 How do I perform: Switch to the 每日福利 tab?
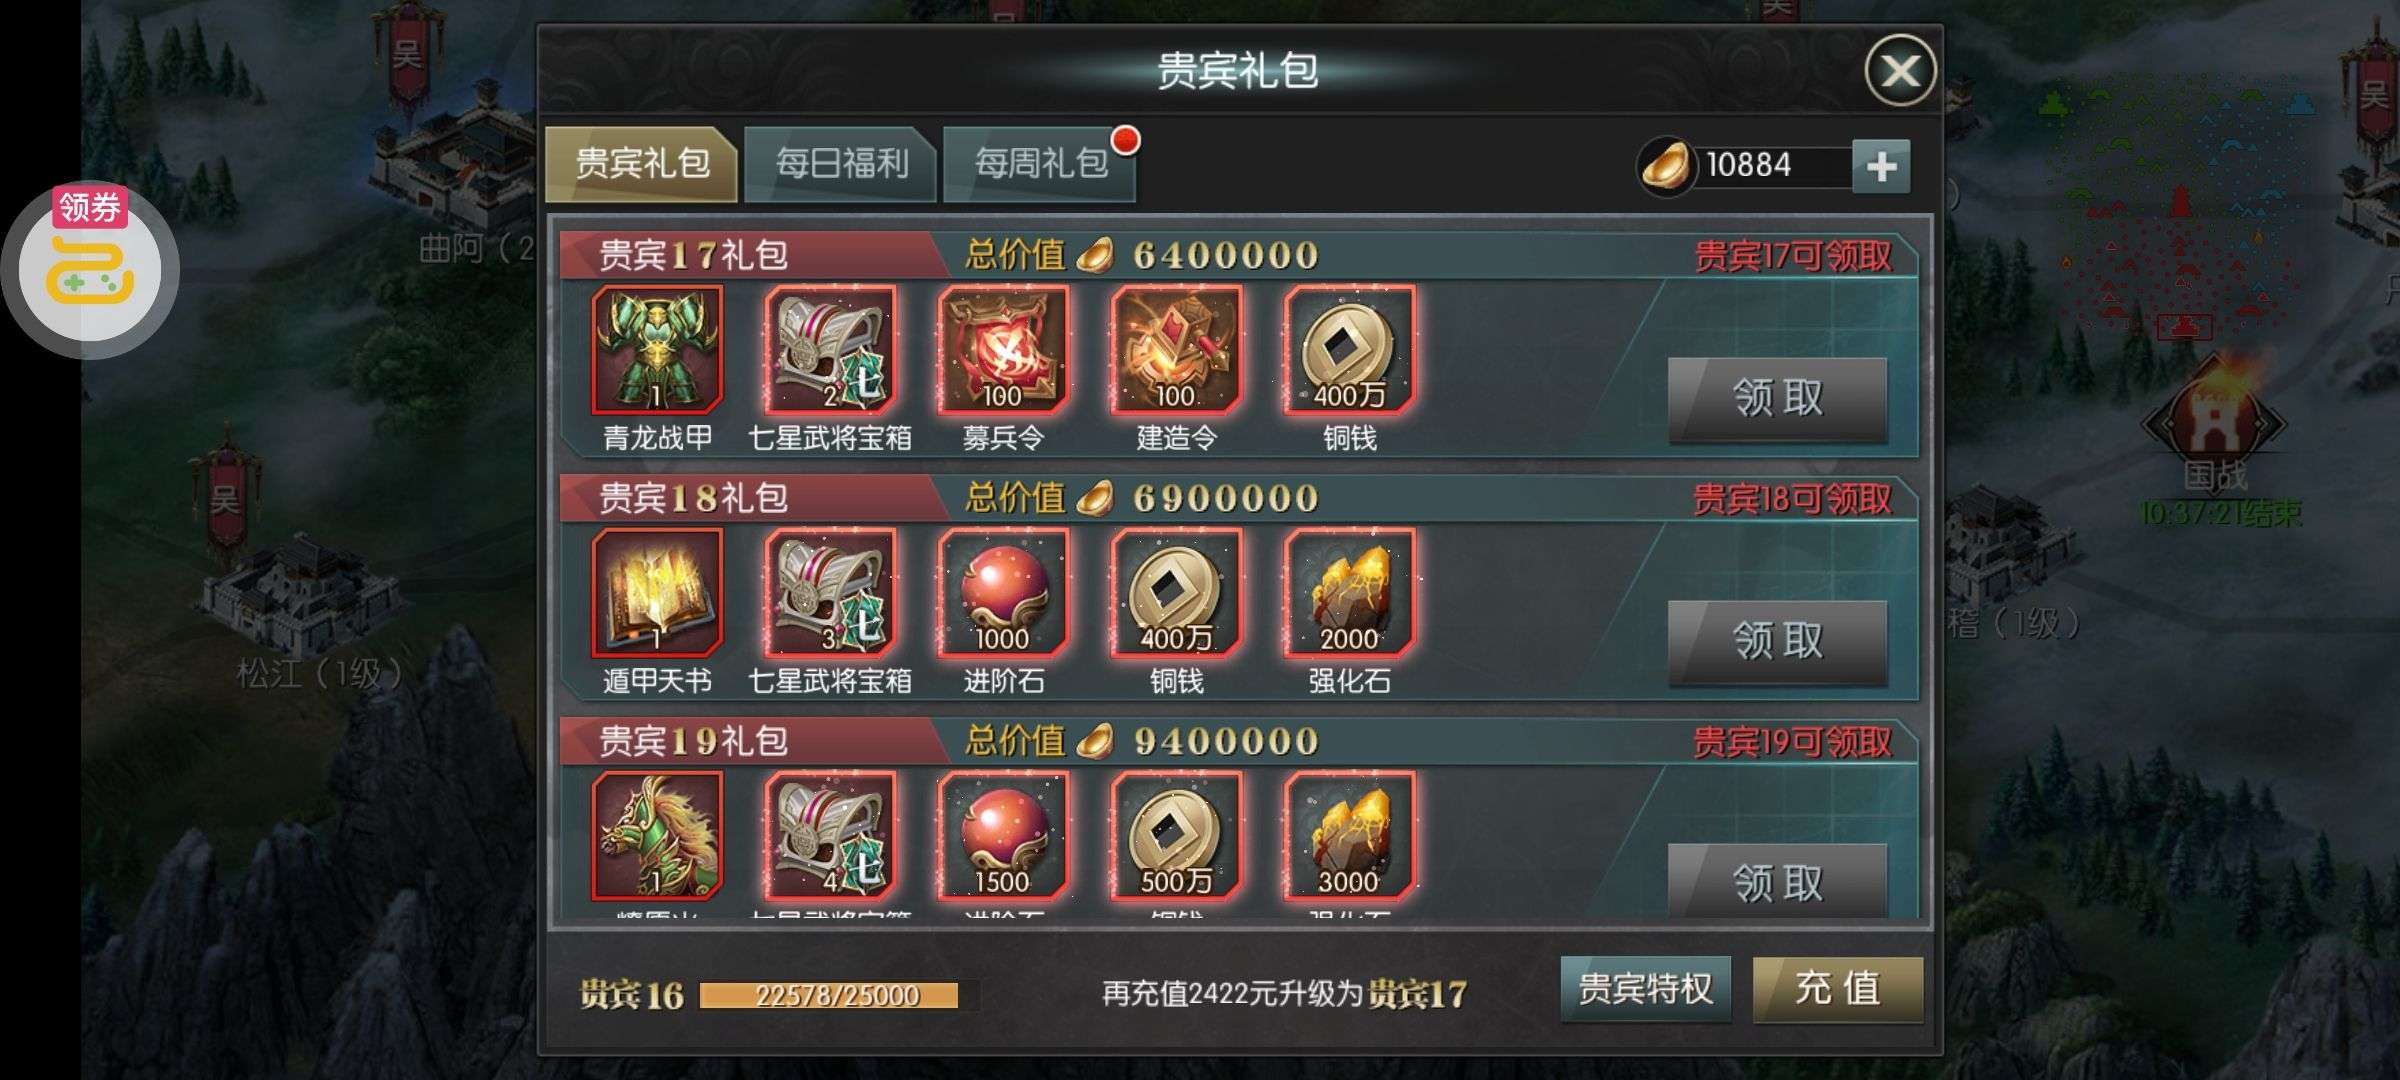(841, 163)
